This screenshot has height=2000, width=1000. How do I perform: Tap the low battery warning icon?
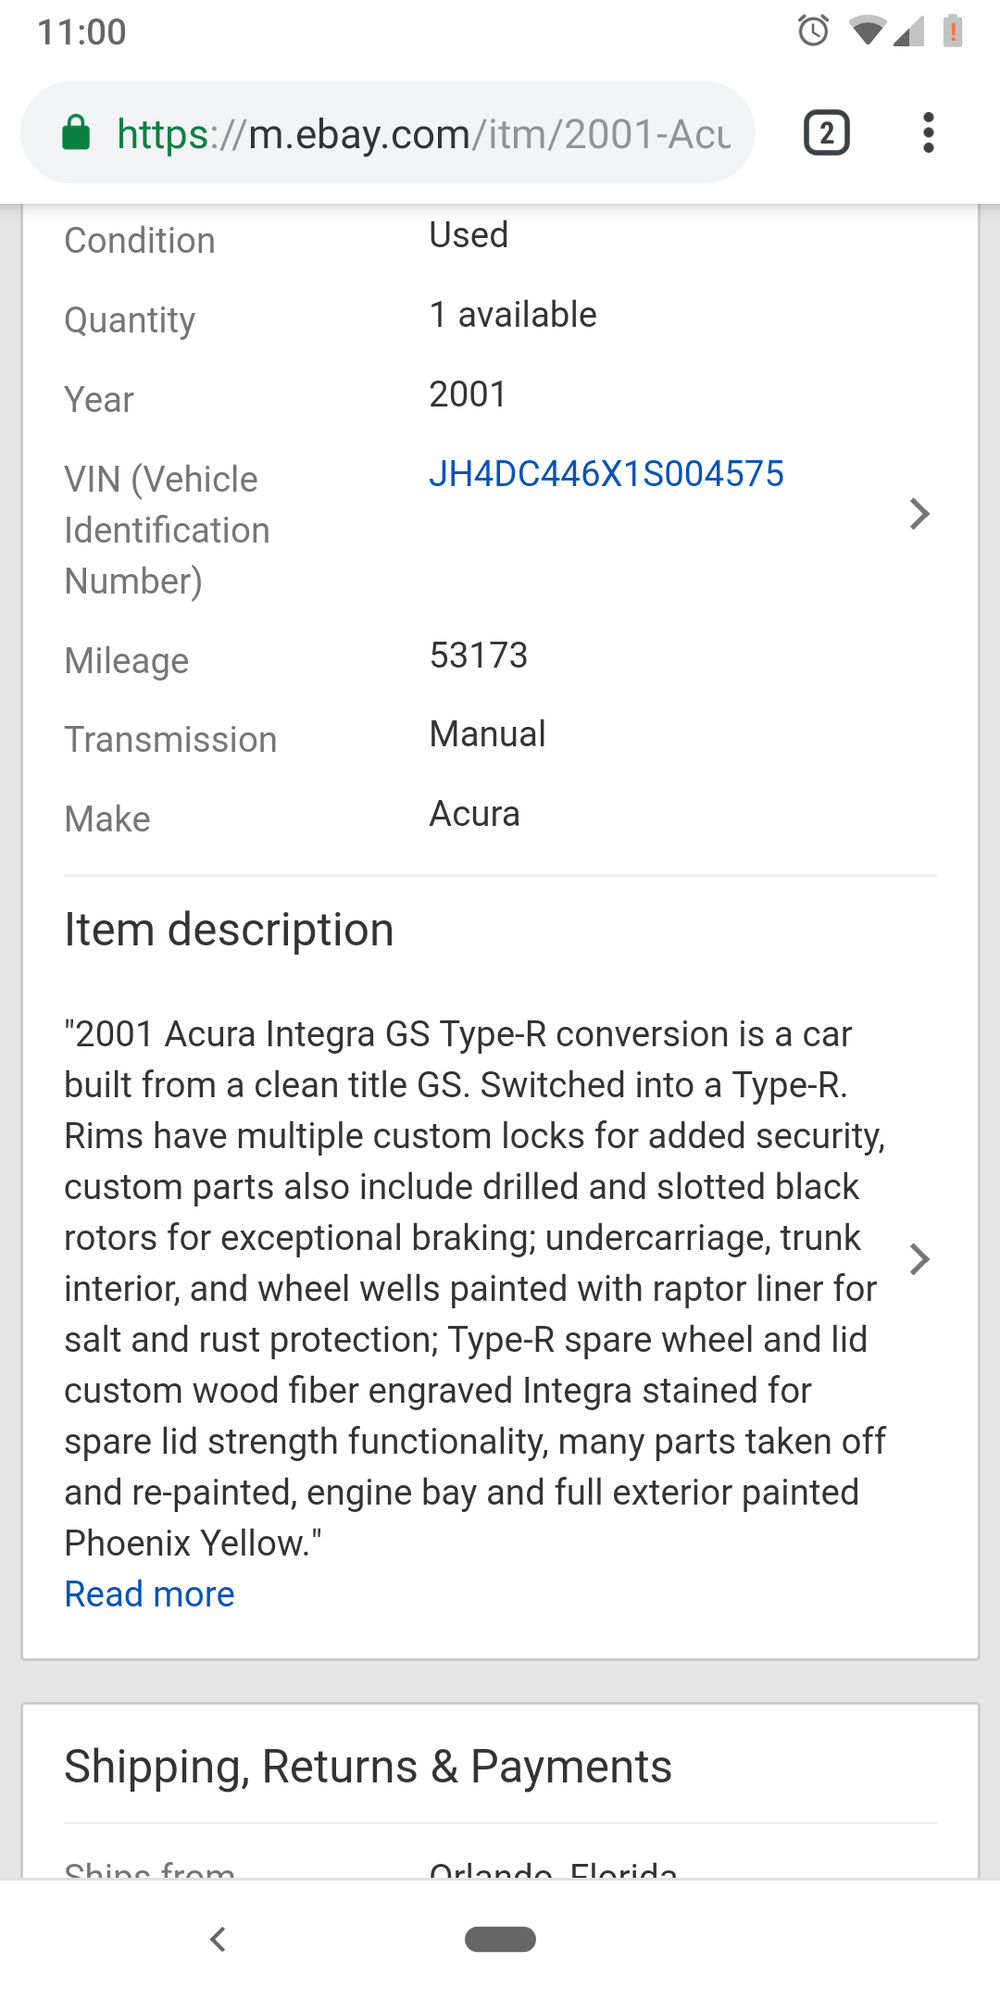[953, 31]
